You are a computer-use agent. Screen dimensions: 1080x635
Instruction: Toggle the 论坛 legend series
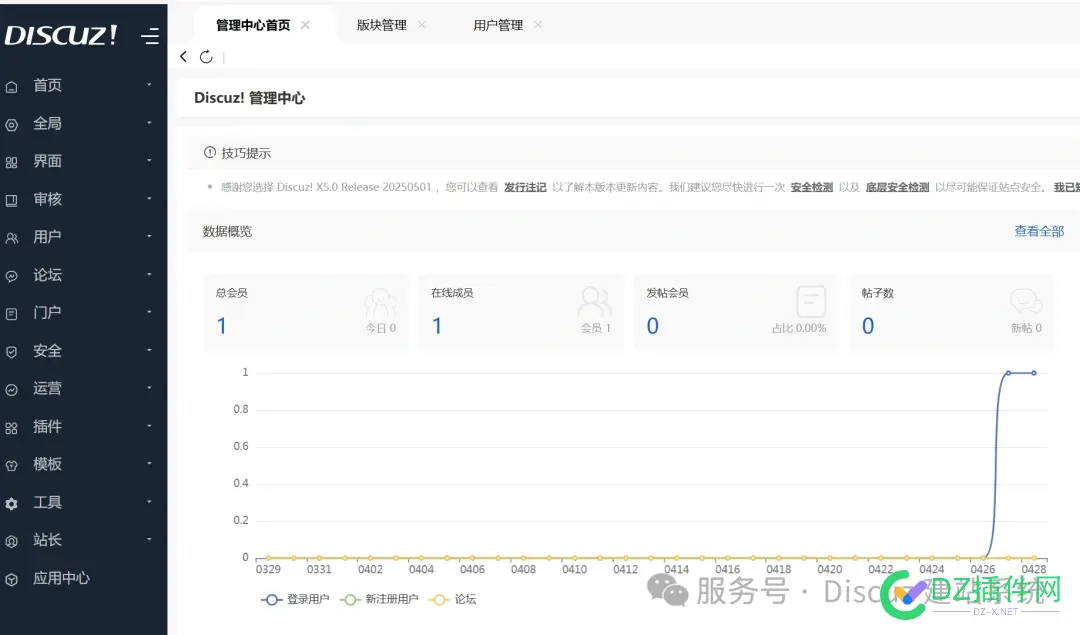point(452,599)
